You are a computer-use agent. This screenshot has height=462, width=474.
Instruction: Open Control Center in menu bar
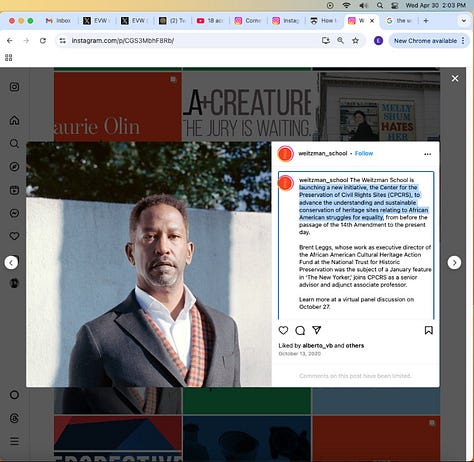click(x=395, y=5)
